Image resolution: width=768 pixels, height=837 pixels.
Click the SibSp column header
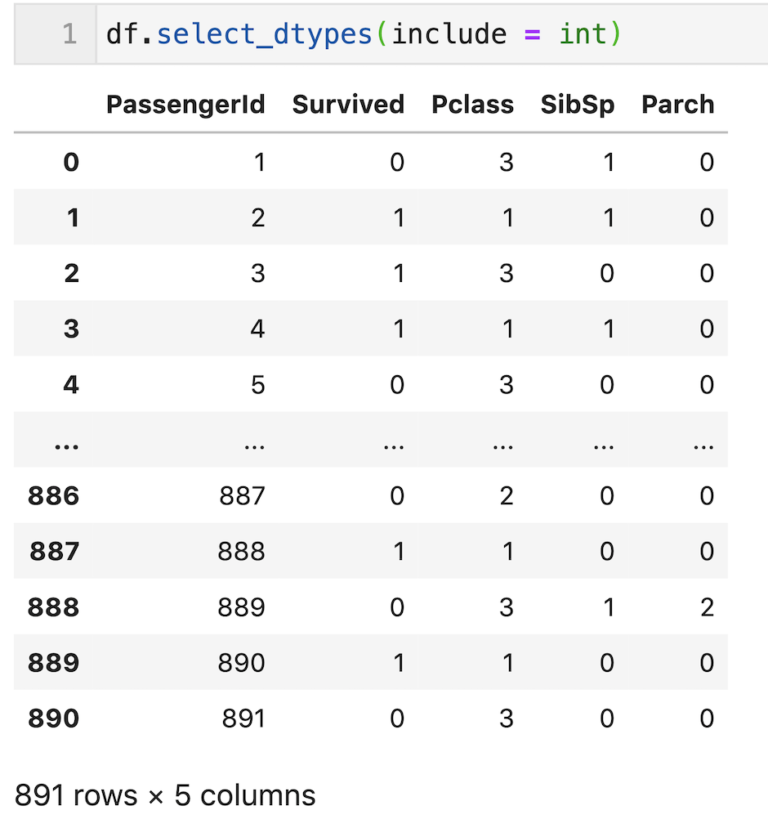(577, 105)
